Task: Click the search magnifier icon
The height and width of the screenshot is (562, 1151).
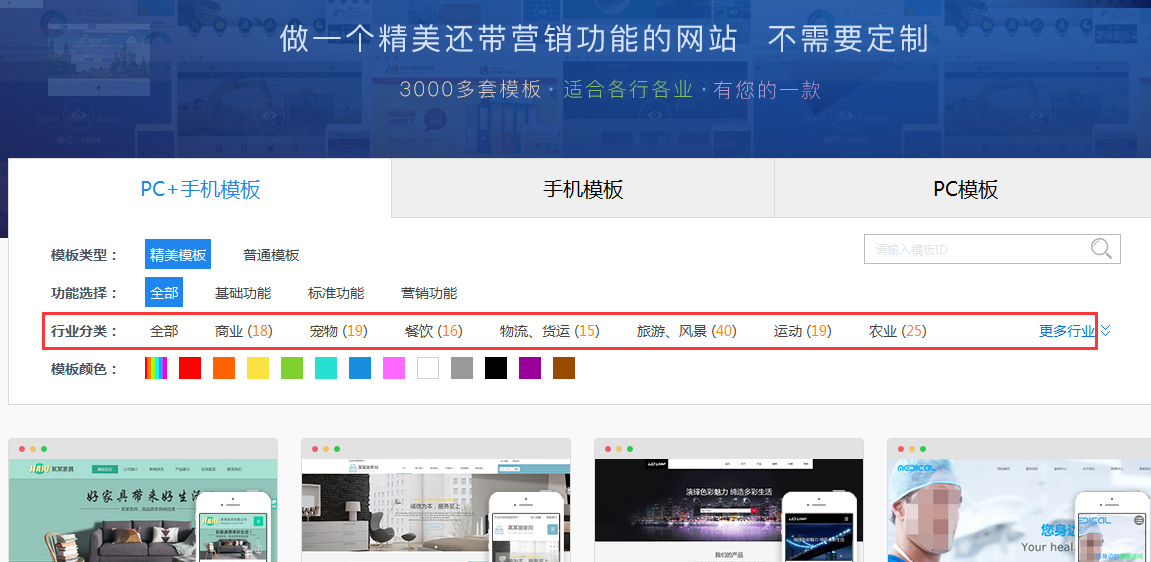Action: click(1101, 249)
